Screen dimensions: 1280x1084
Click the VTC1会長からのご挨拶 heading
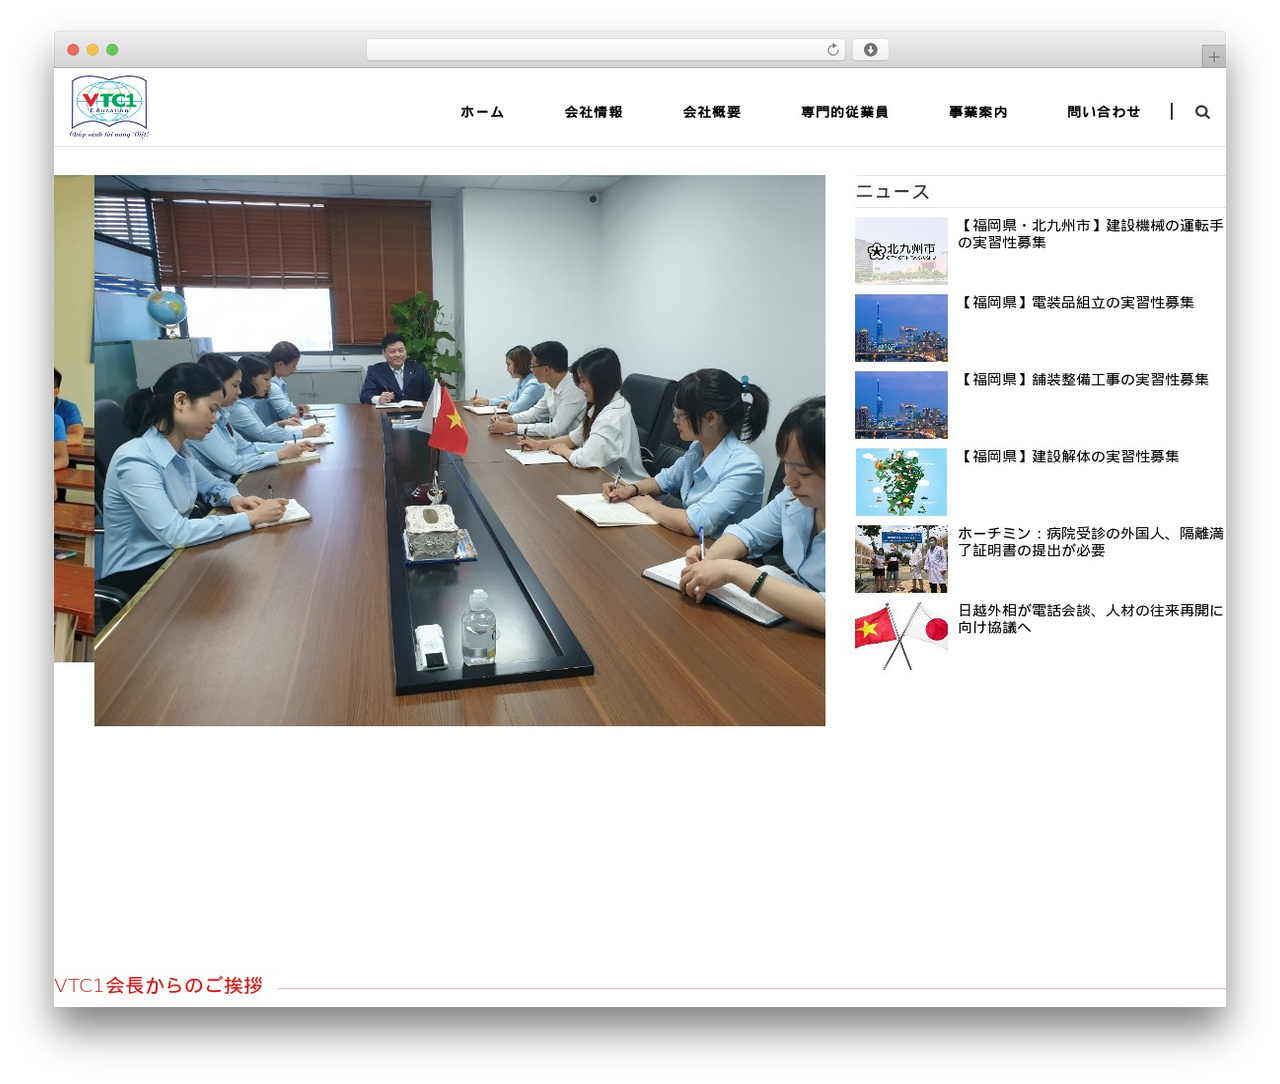coord(158,985)
